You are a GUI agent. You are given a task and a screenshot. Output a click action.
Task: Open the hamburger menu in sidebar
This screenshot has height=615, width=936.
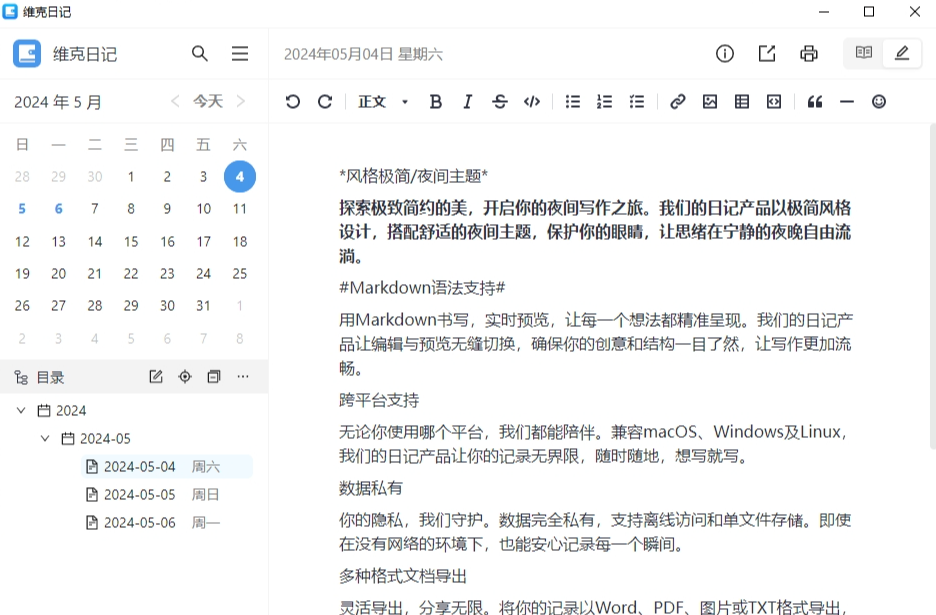[240, 54]
